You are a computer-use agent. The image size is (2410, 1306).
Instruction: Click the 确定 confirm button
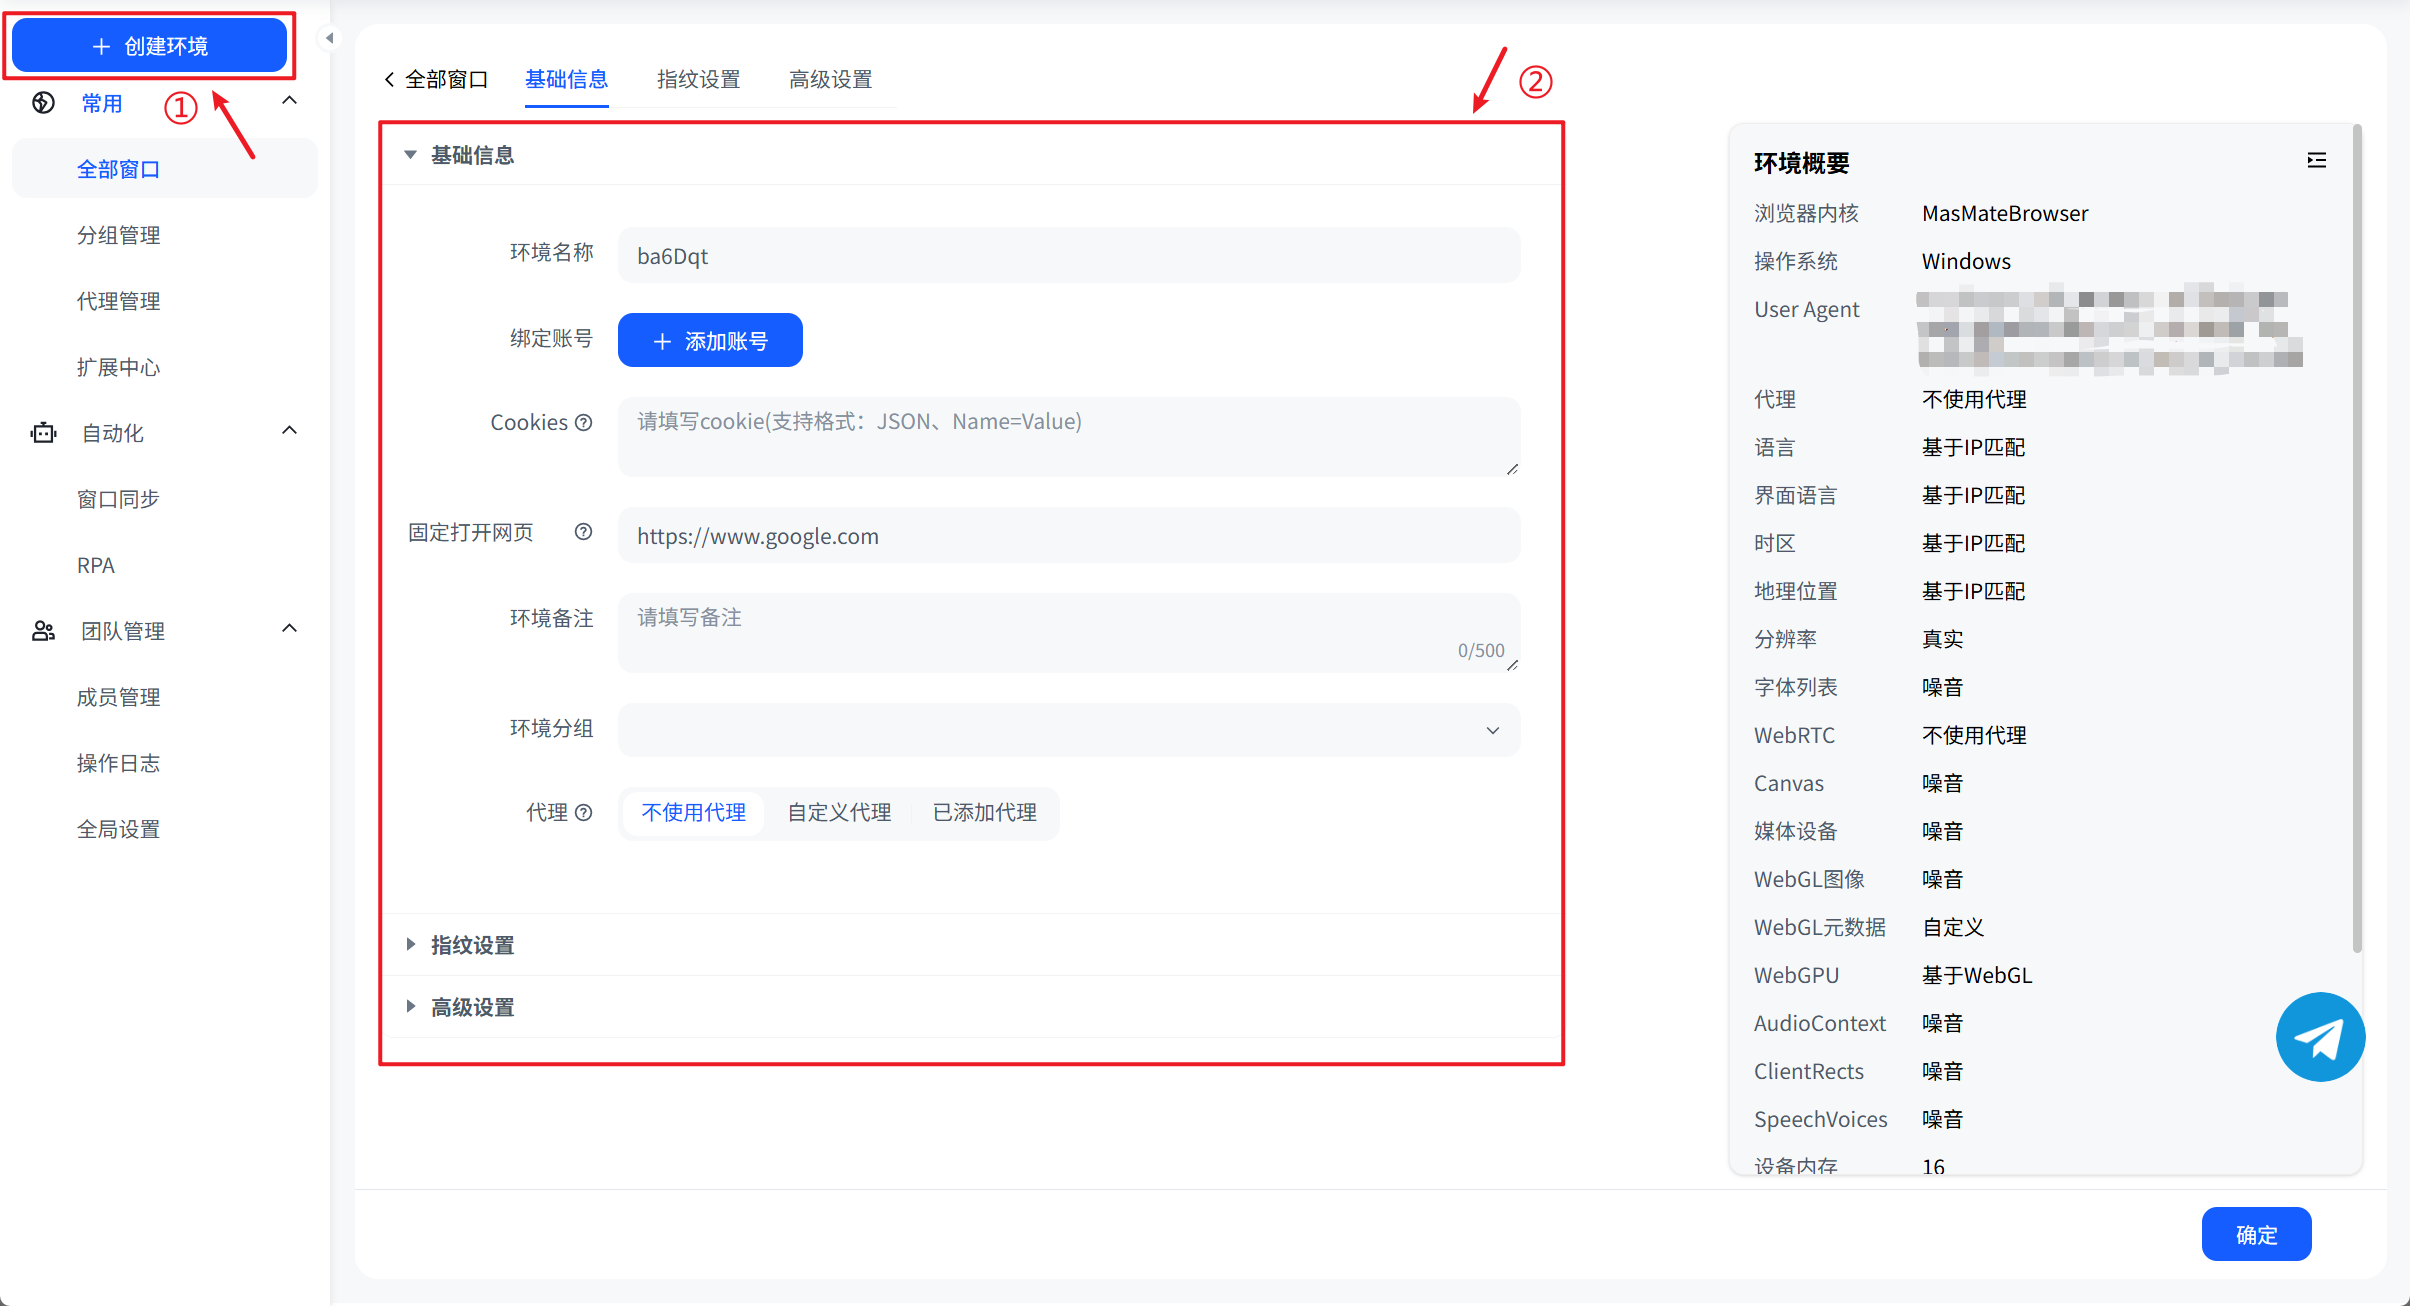click(2255, 1234)
